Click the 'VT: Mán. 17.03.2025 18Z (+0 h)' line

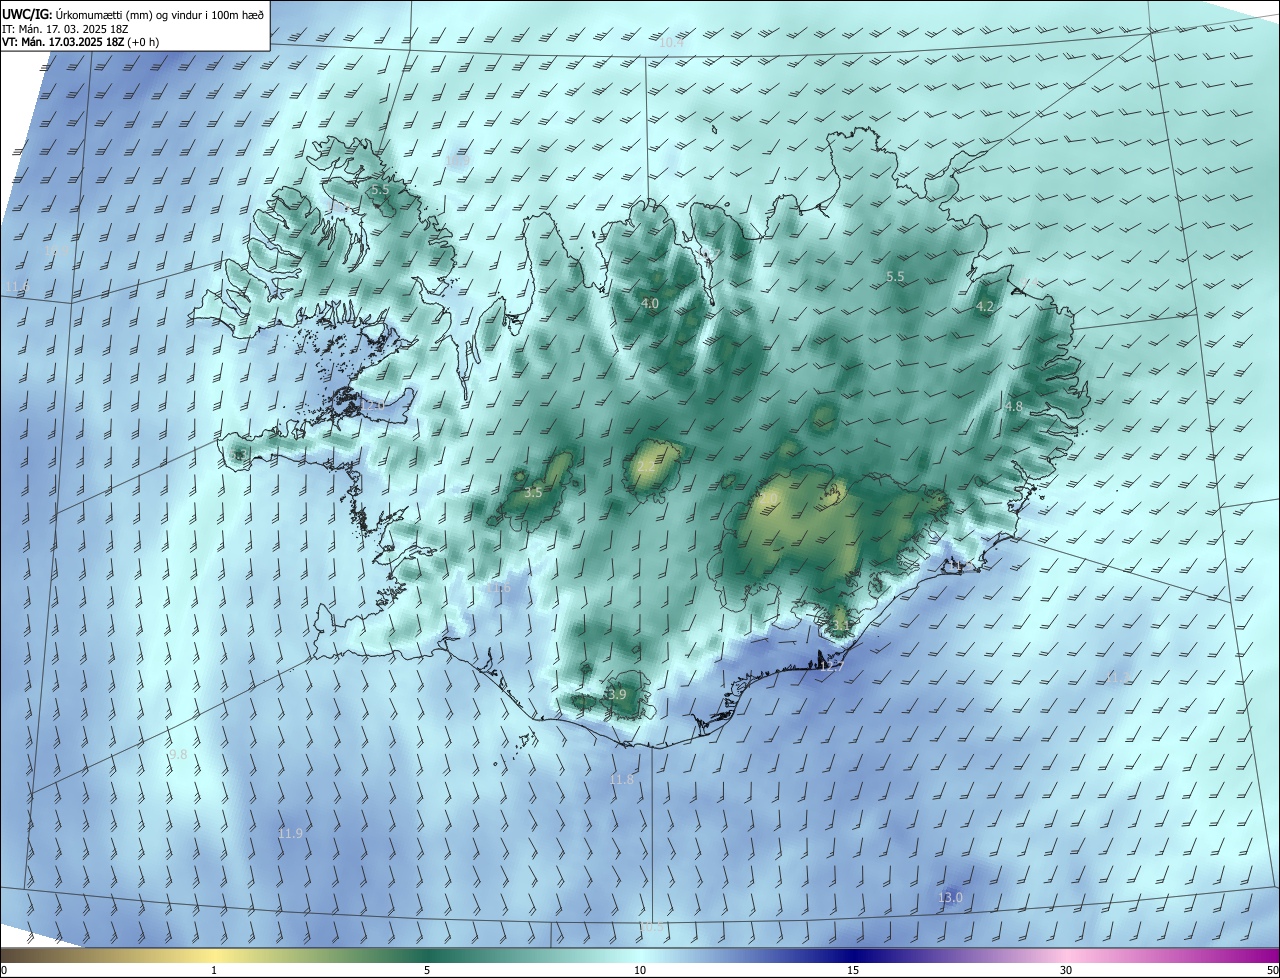[80, 42]
